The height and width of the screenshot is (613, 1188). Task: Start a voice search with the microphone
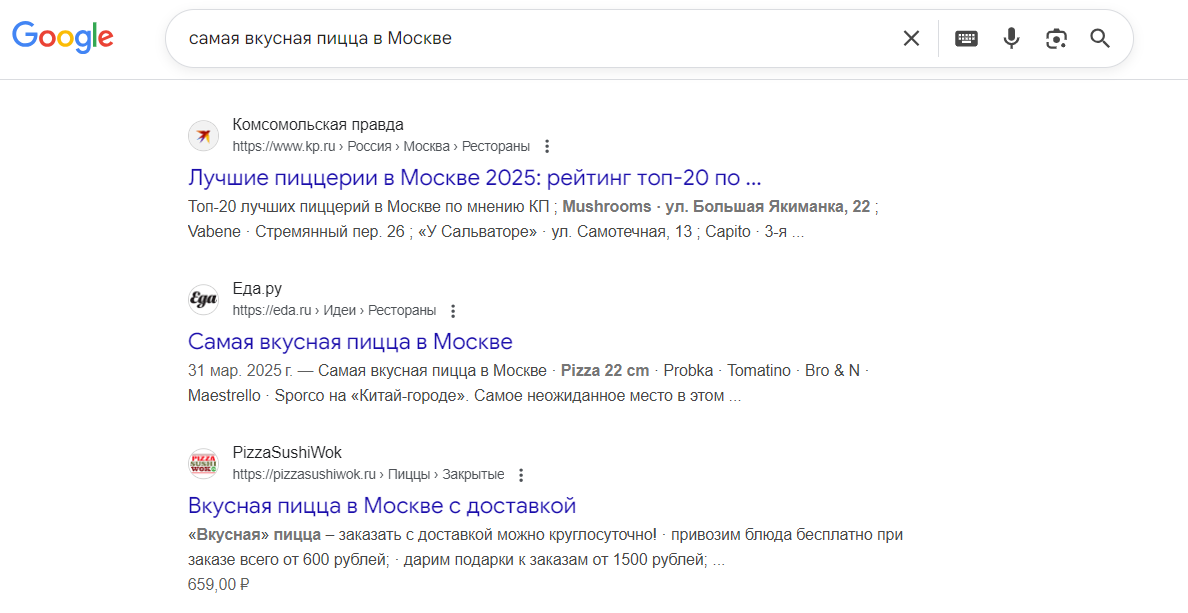[1011, 38]
